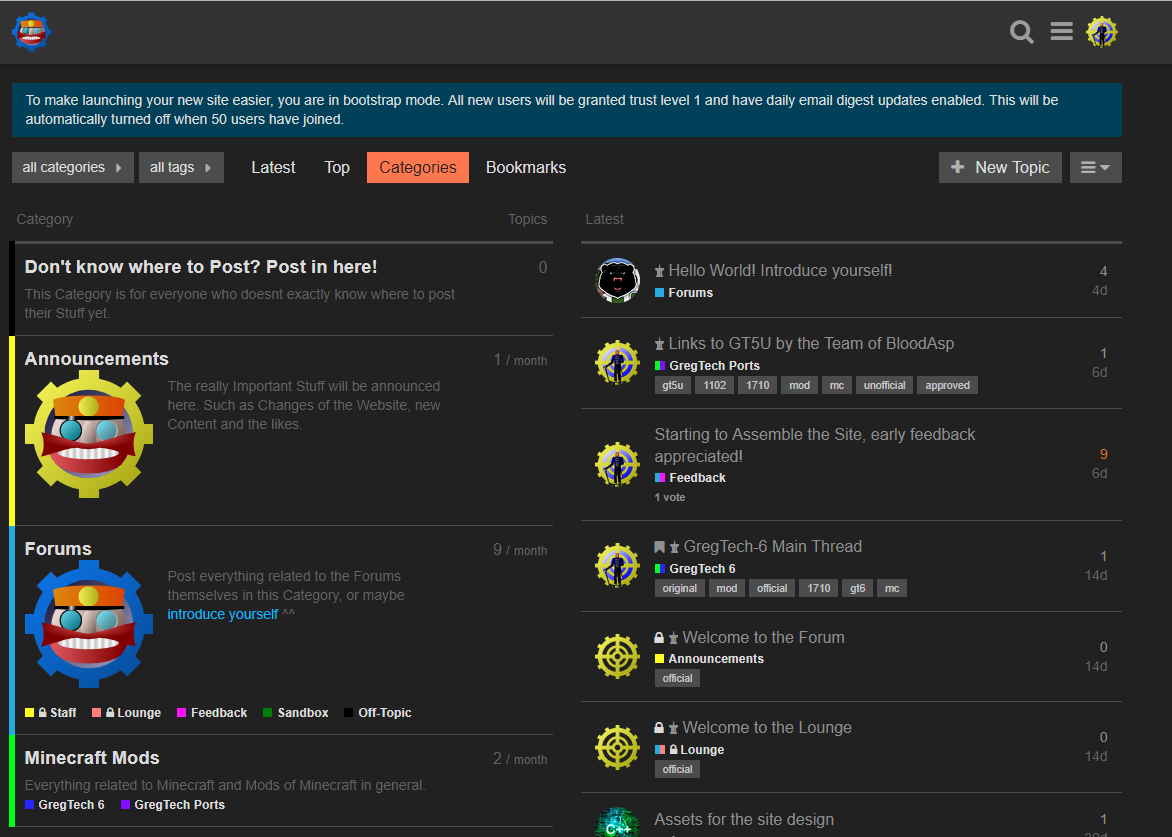This screenshot has width=1172, height=837.
Task: Open the user profile avatar menu
Action: pyautogui.click(x=1102, y=32)
